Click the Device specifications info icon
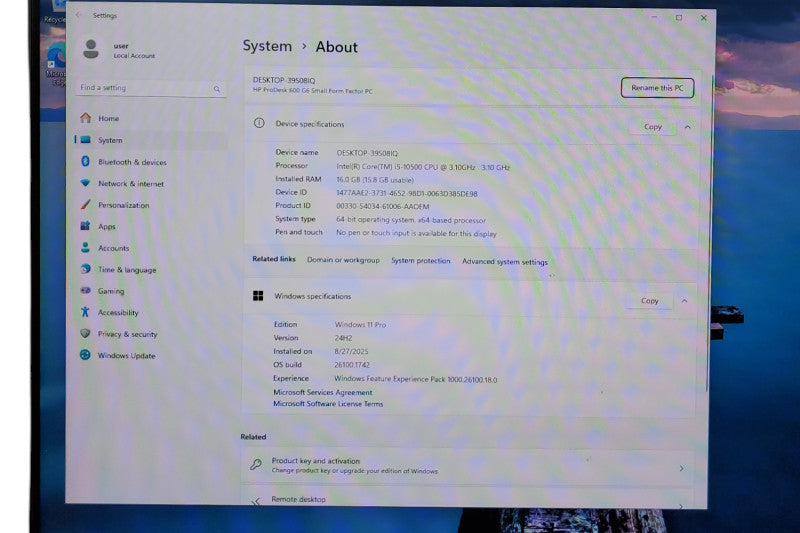800x533 pixels. (x=259, y=123)
